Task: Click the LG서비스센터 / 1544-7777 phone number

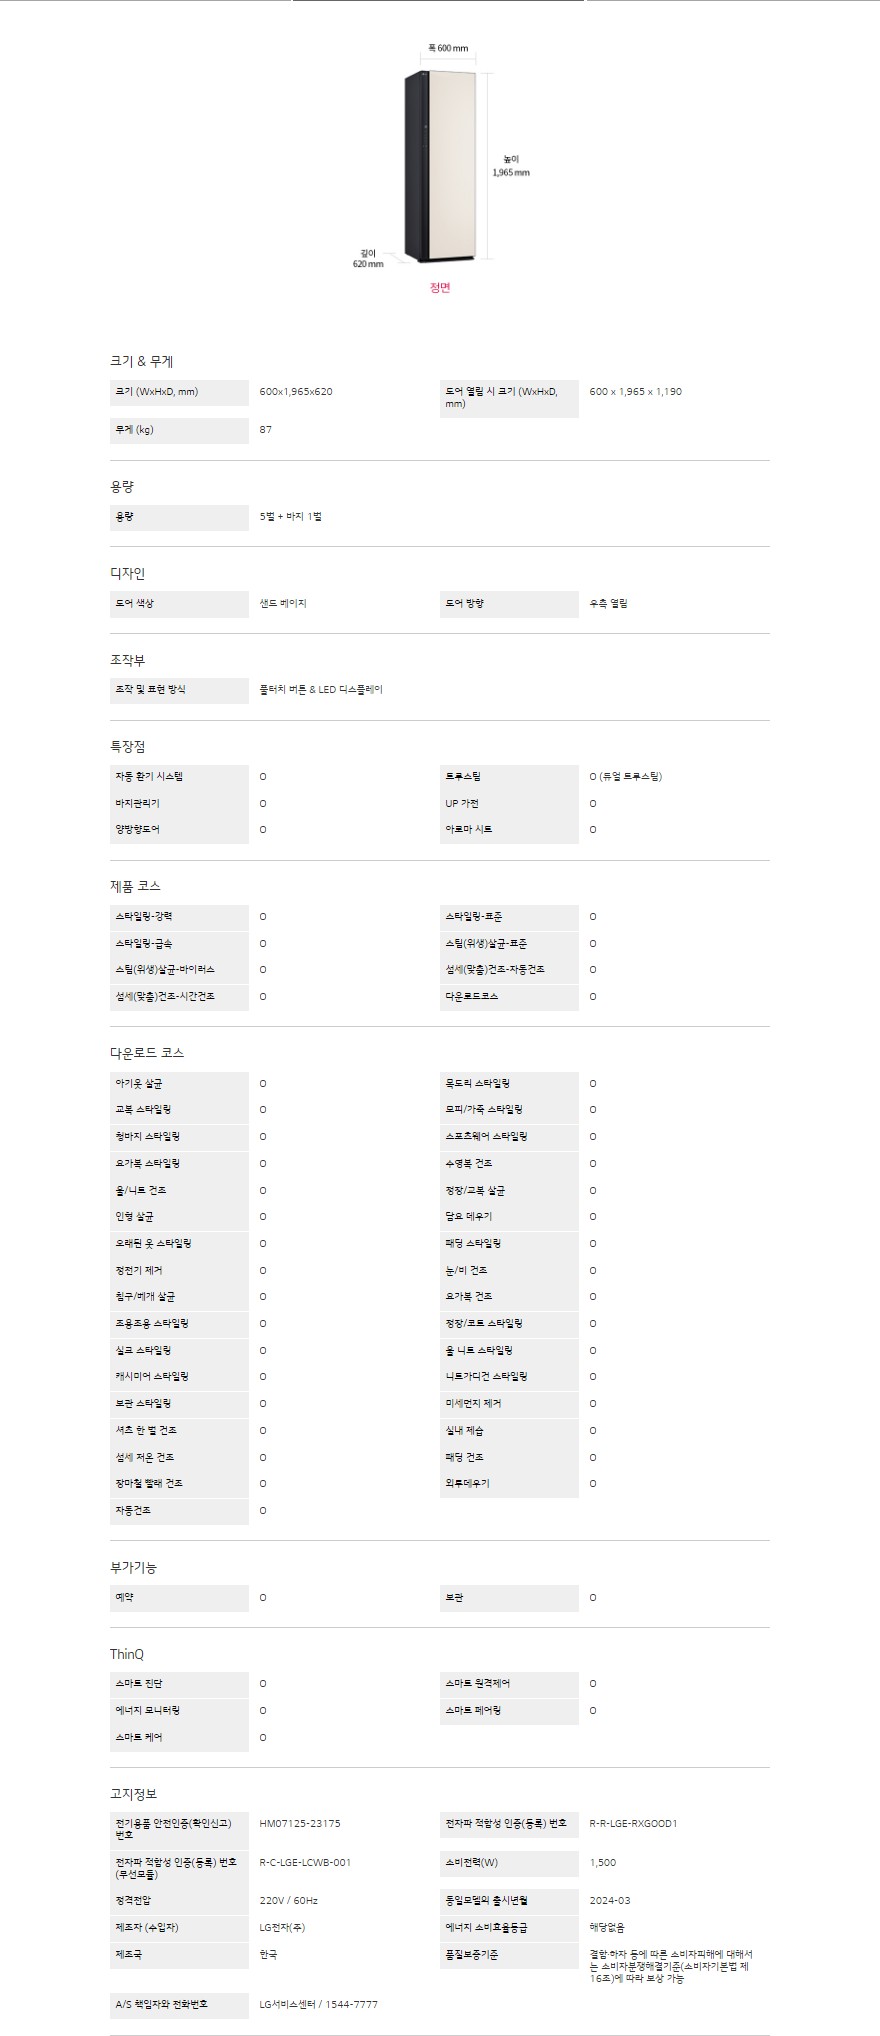Action: 319,2004
